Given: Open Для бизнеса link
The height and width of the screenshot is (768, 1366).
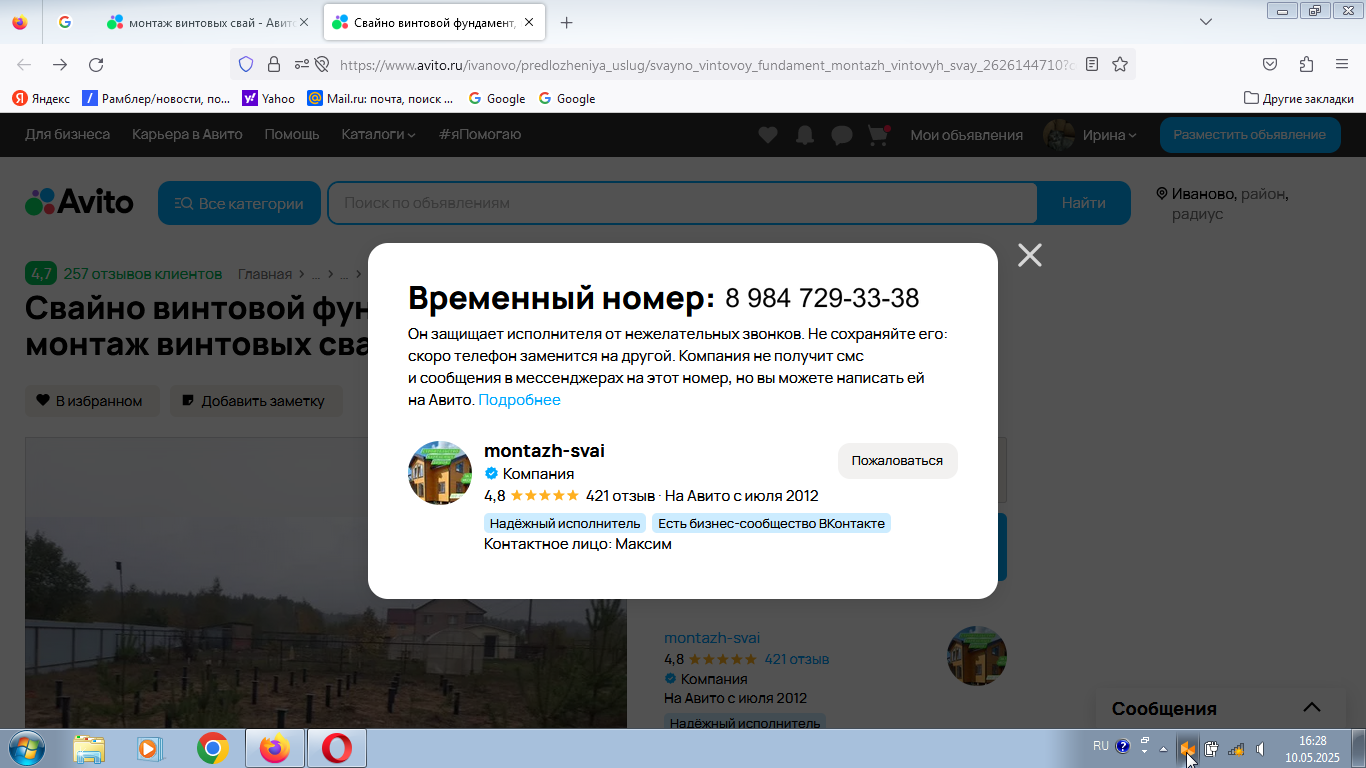Looking at the screenshot, I should (67, 134).
